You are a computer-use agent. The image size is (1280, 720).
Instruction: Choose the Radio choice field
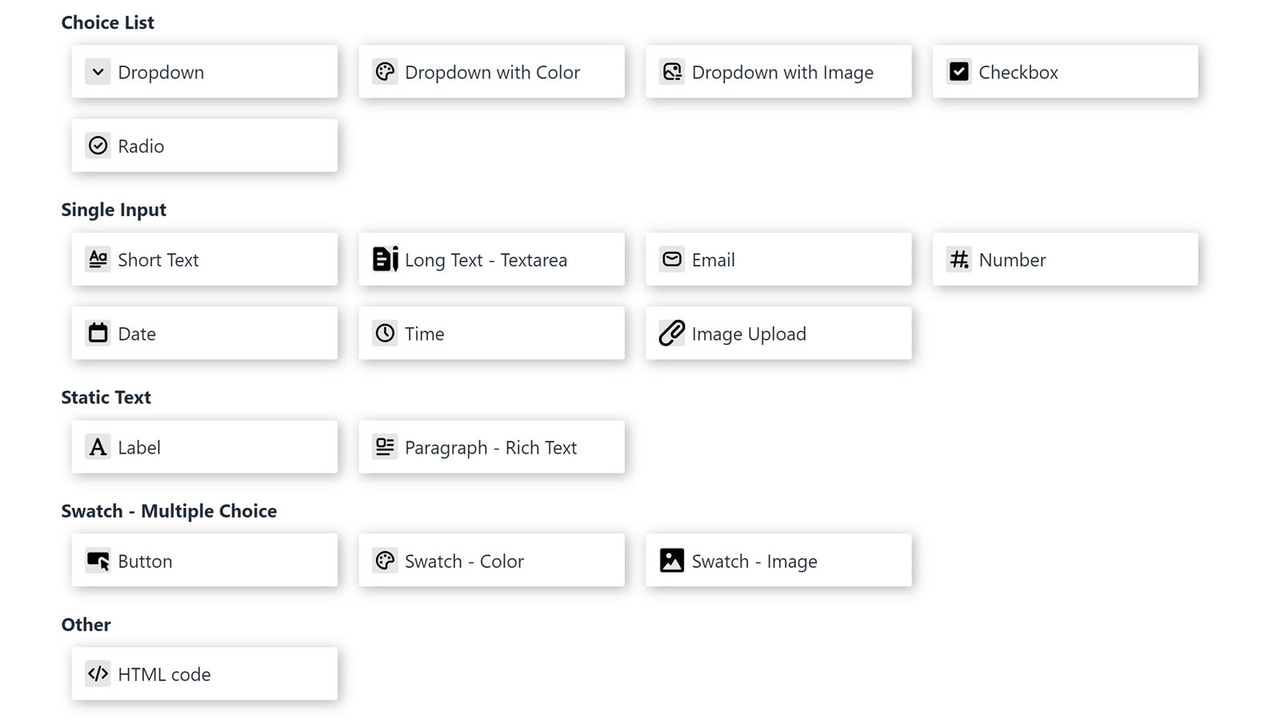[204, 145]
